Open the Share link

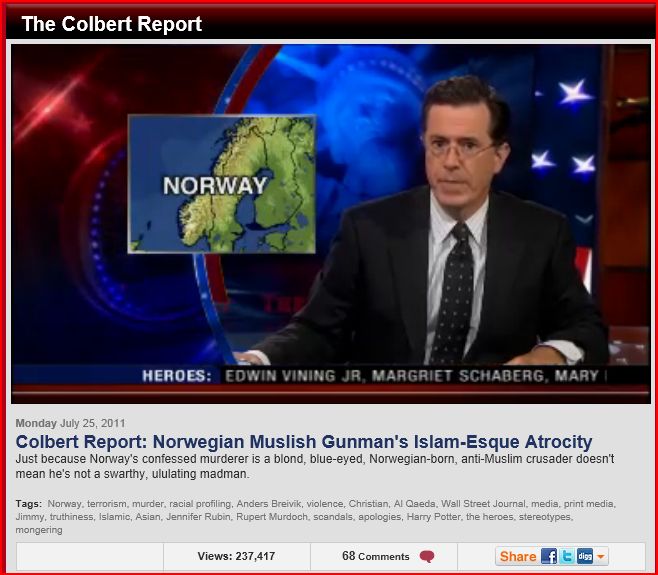[518, 556]
